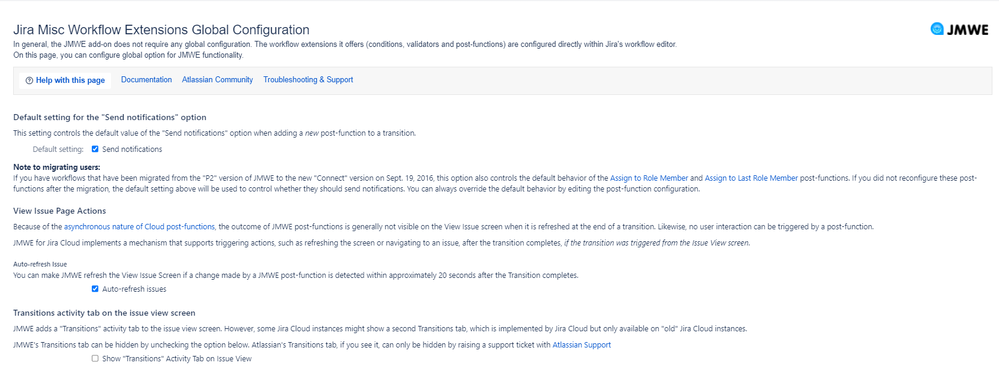Open the Documentation link
The image size is (999, 368).
tap(147, 80)
